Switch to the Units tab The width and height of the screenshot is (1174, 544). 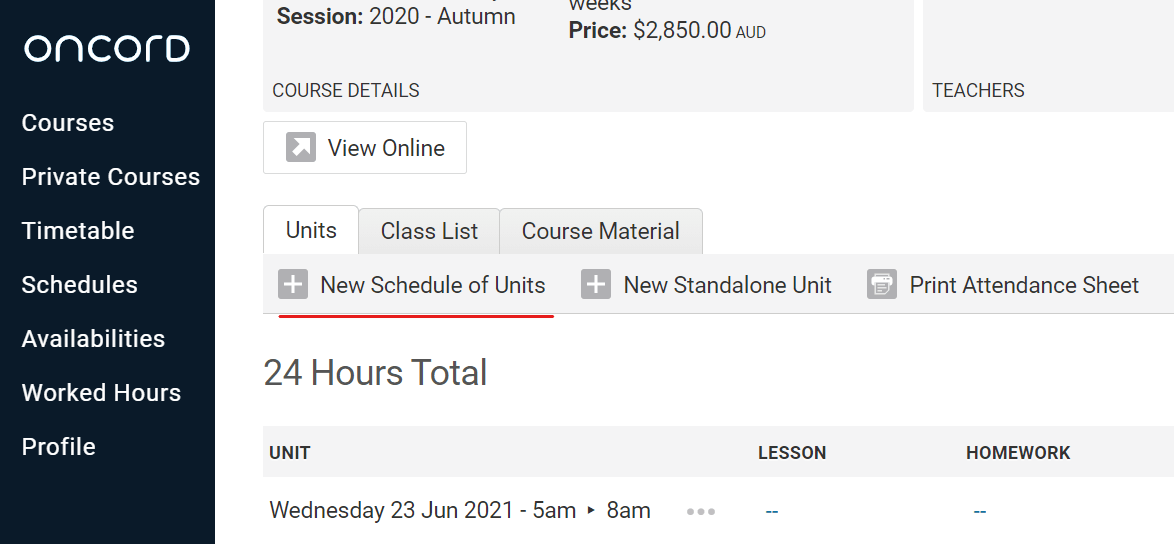tap(311, 231)
